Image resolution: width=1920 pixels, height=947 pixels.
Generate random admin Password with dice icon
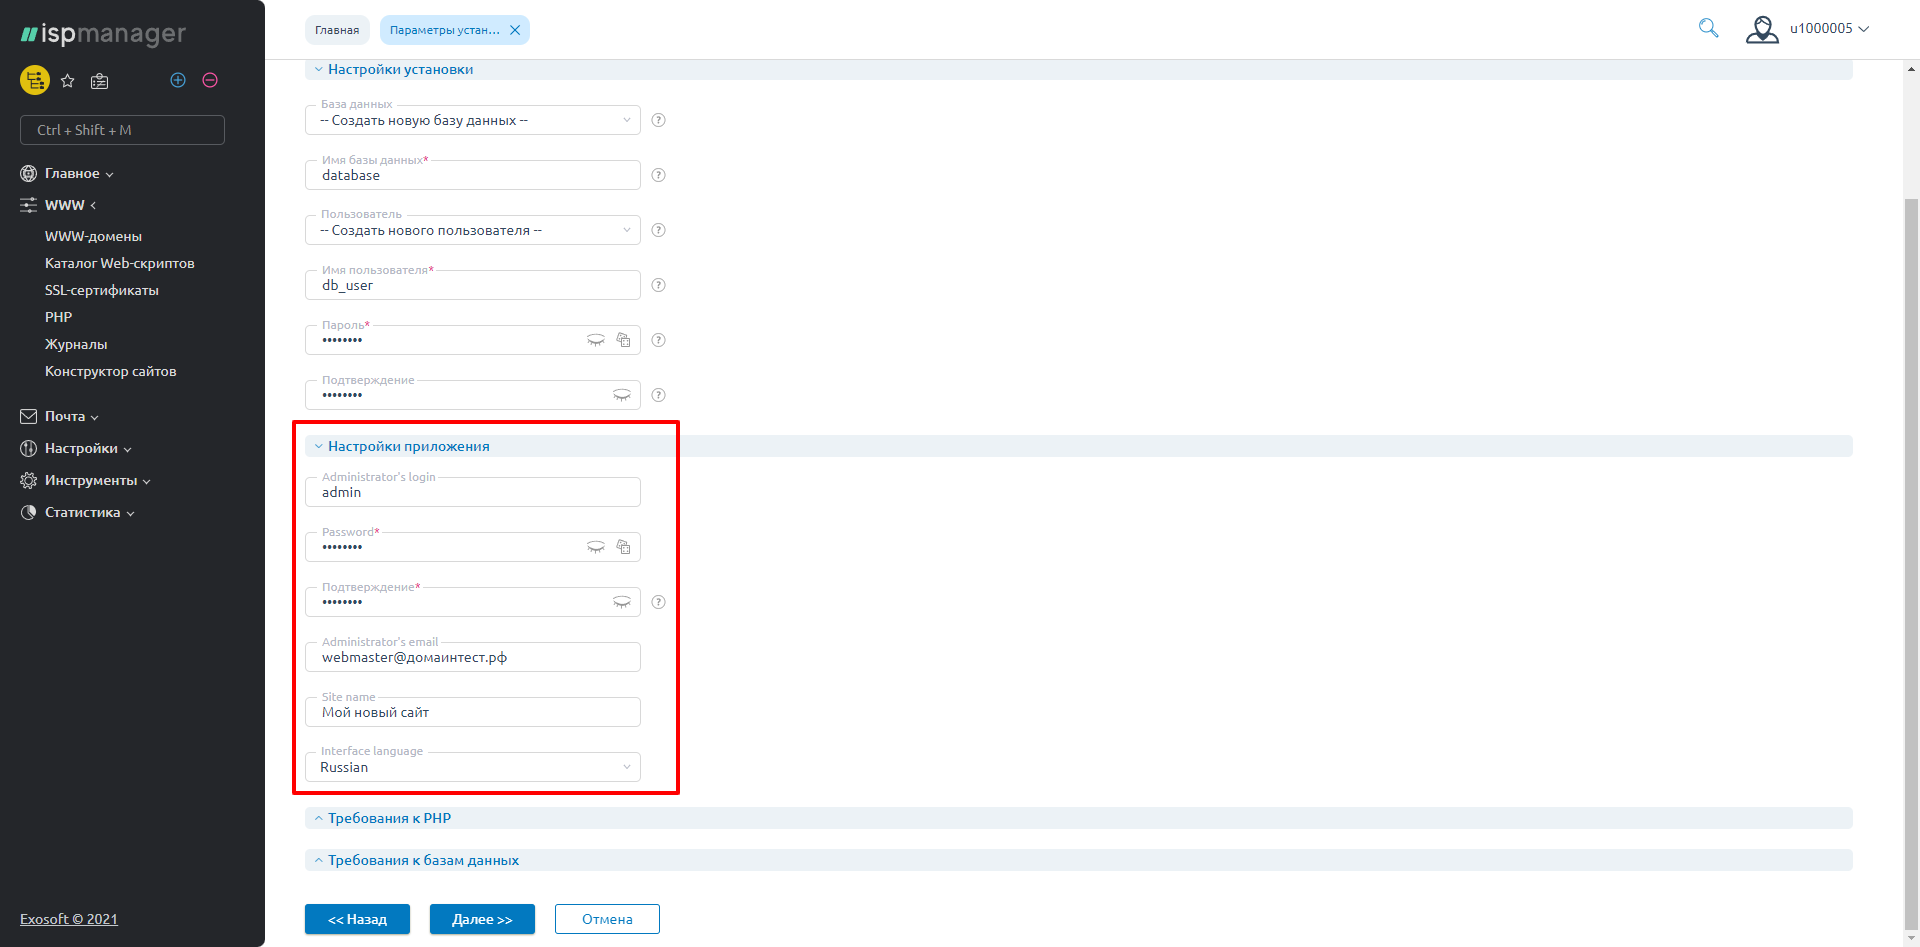[623, 547]
